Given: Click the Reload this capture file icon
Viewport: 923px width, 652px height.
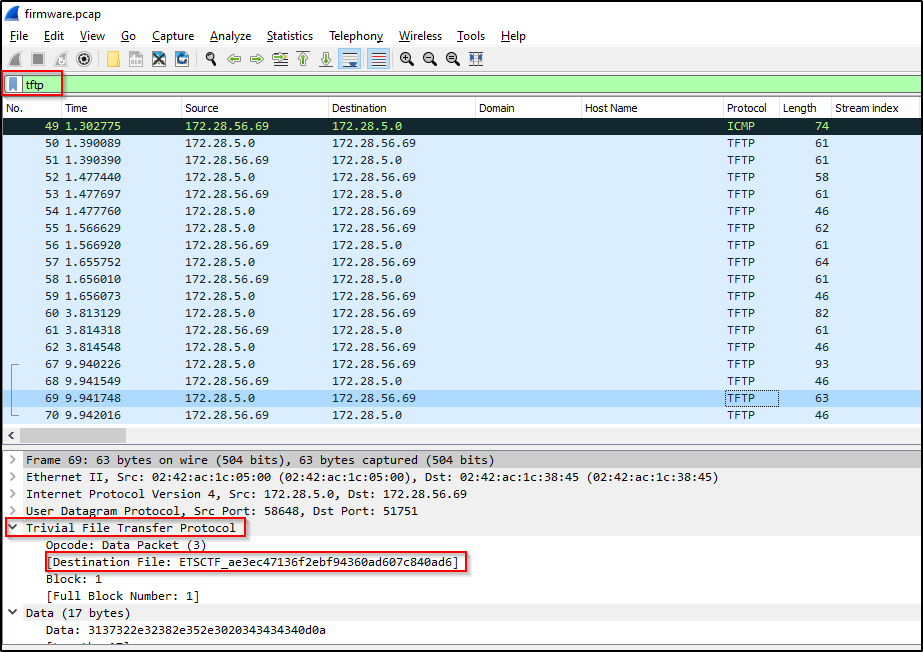Looking at the screenshot, I should click(x=182, y=58).
